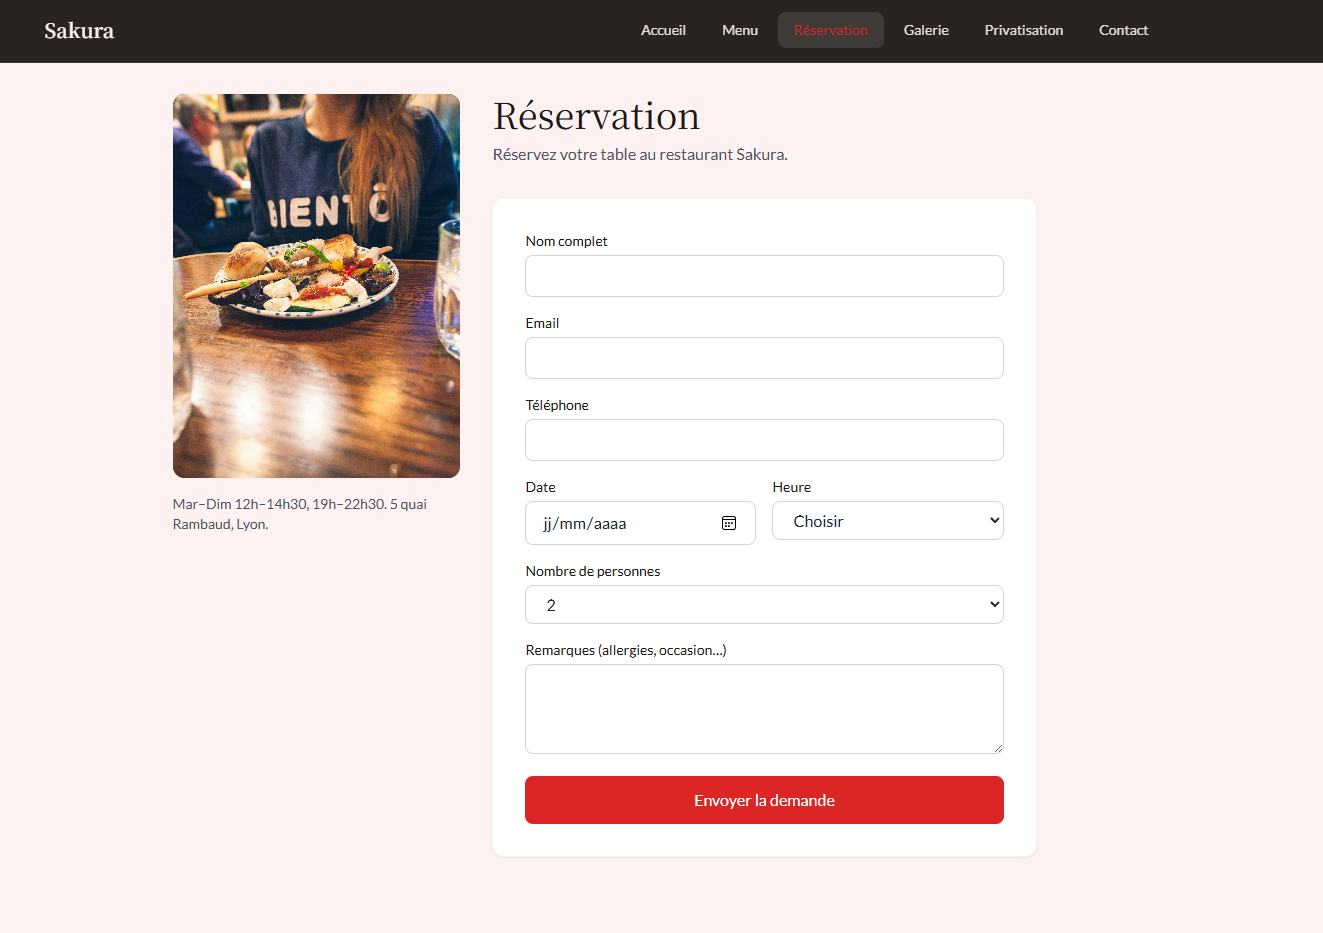The height and width of the screenshot is (933, 1323).
Task: Open the Galerie page
Action: (x=926, y=30)
